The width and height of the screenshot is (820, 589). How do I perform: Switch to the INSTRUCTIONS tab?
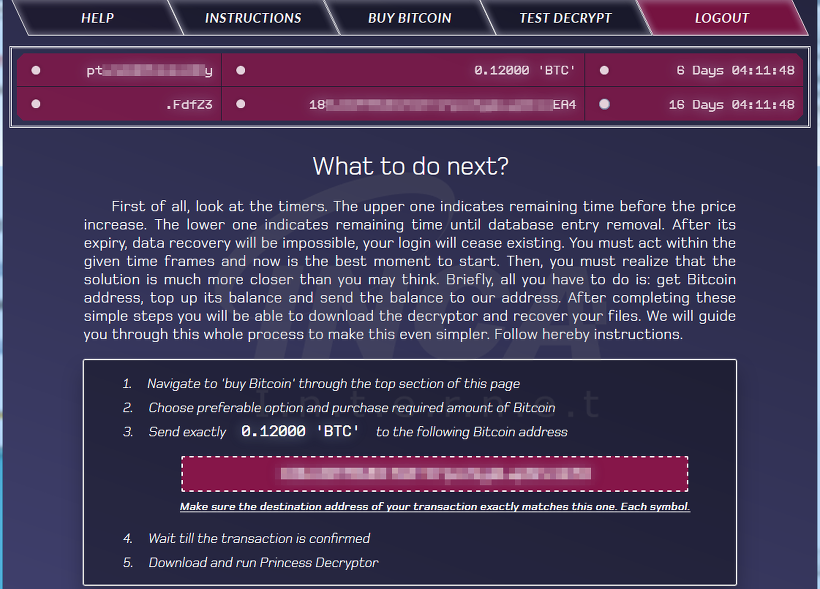253,18
